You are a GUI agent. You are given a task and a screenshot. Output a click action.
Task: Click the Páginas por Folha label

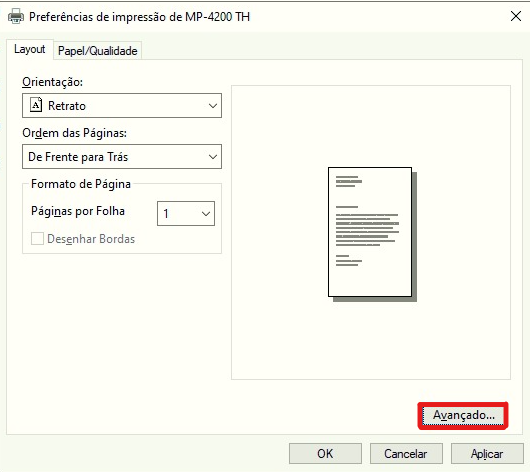click(78, 211)
